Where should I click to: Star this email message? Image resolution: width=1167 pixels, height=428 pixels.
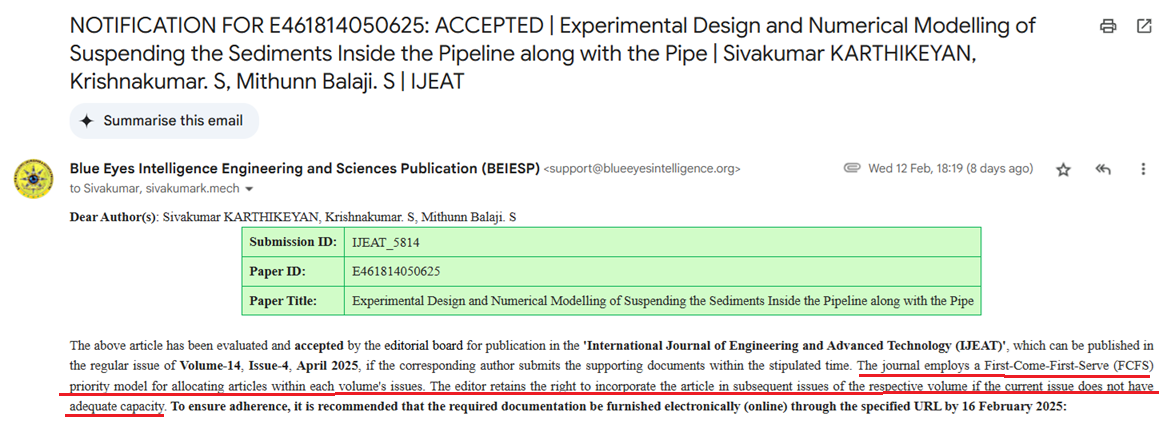point(1064,170)
